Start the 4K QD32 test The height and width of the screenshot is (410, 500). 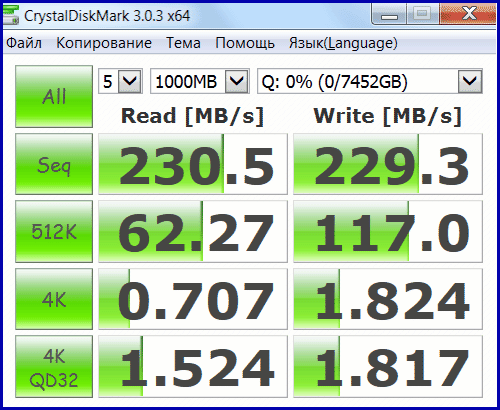coord(54,367)
